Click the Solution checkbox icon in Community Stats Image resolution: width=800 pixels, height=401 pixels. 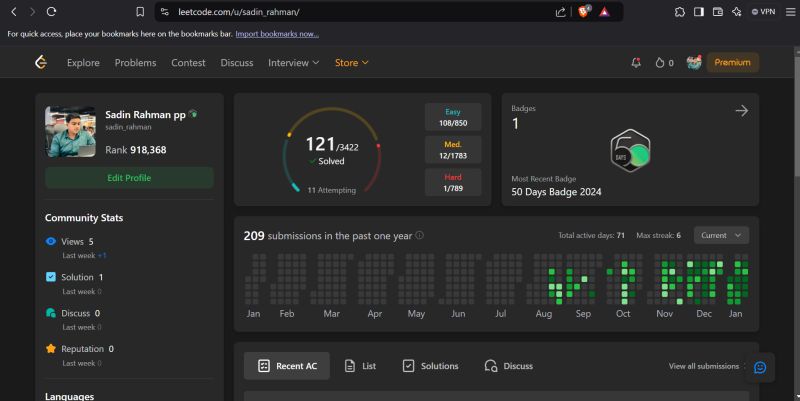tap(51, 277)
